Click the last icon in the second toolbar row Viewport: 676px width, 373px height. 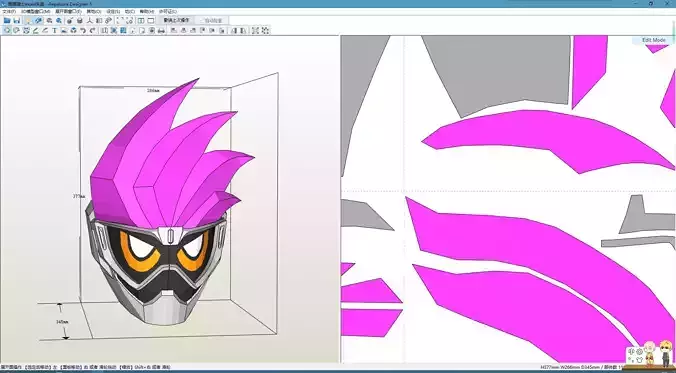pos(266,30)
